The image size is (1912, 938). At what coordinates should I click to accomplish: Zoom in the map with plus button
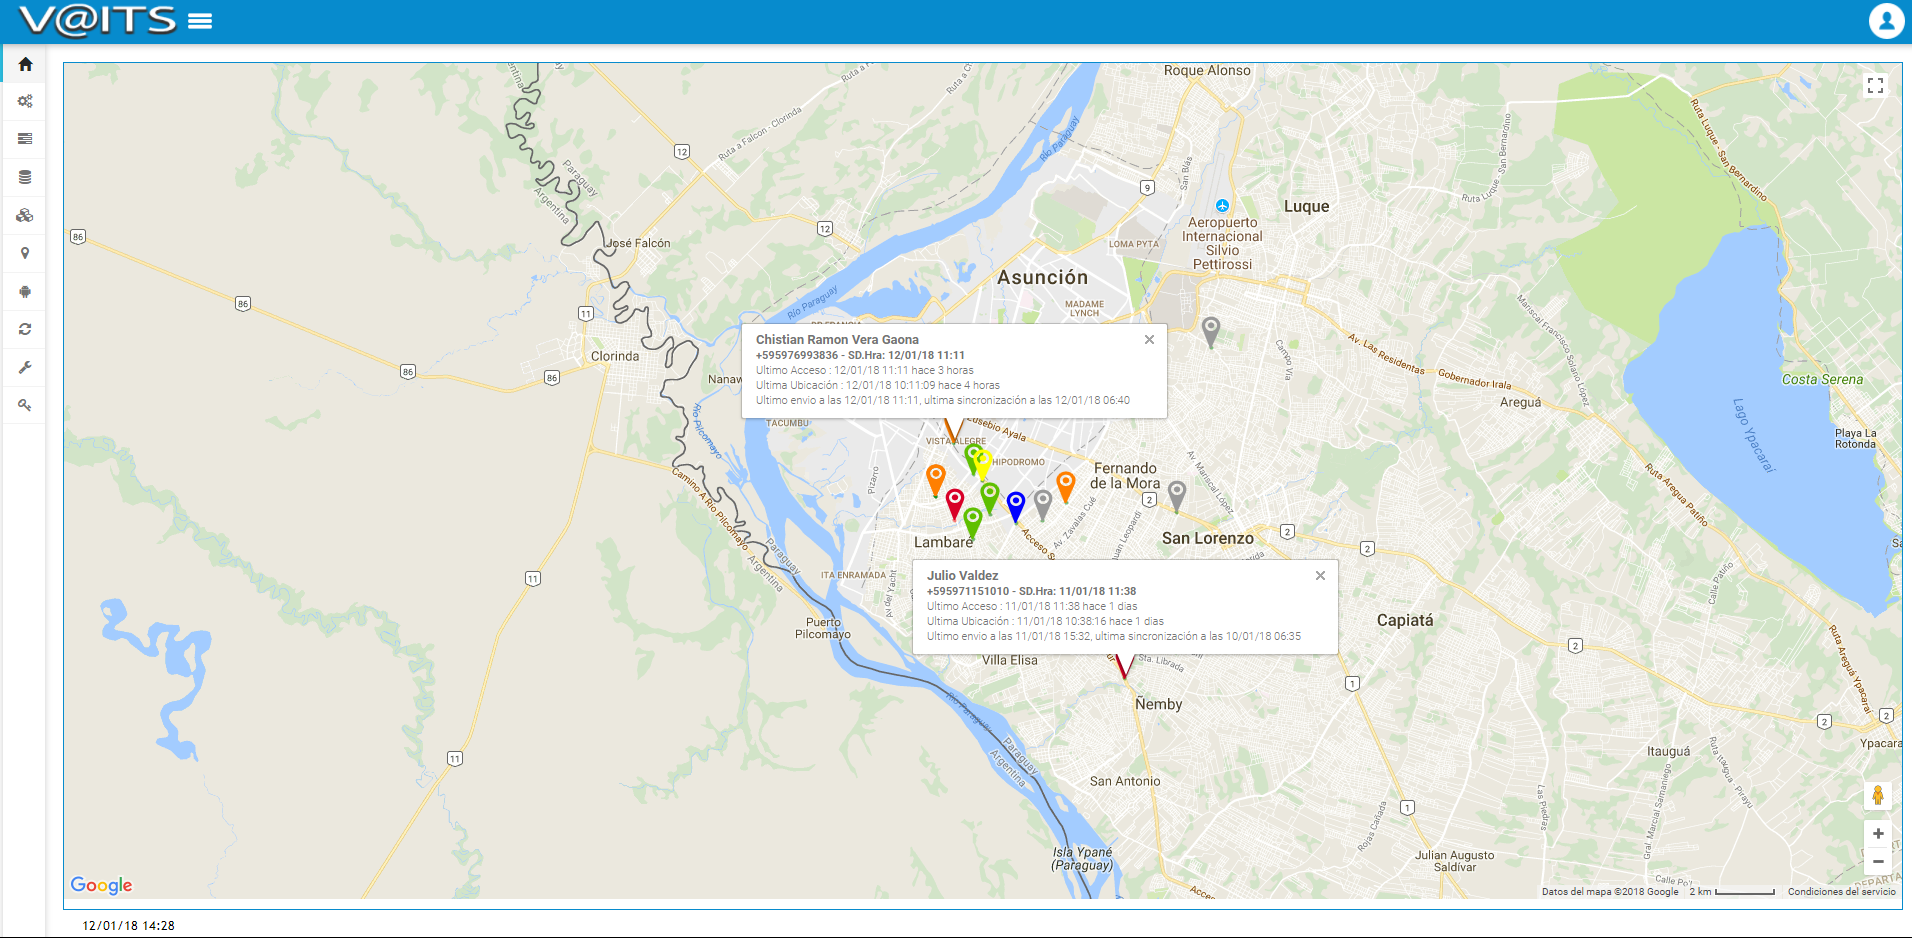click(x=1878, y=833)
